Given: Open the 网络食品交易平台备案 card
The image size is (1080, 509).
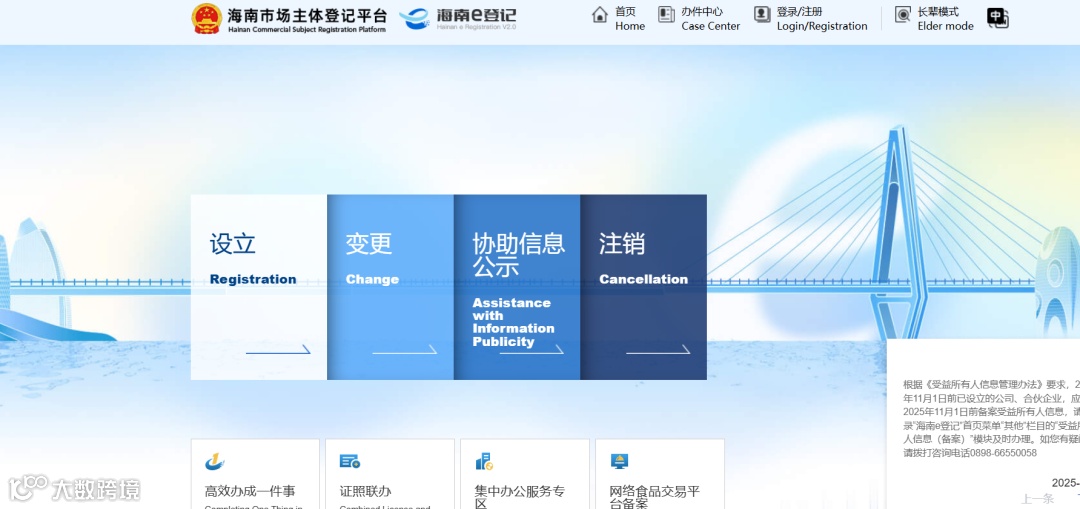Looking at the screenshot, I should tap(660, 474).
